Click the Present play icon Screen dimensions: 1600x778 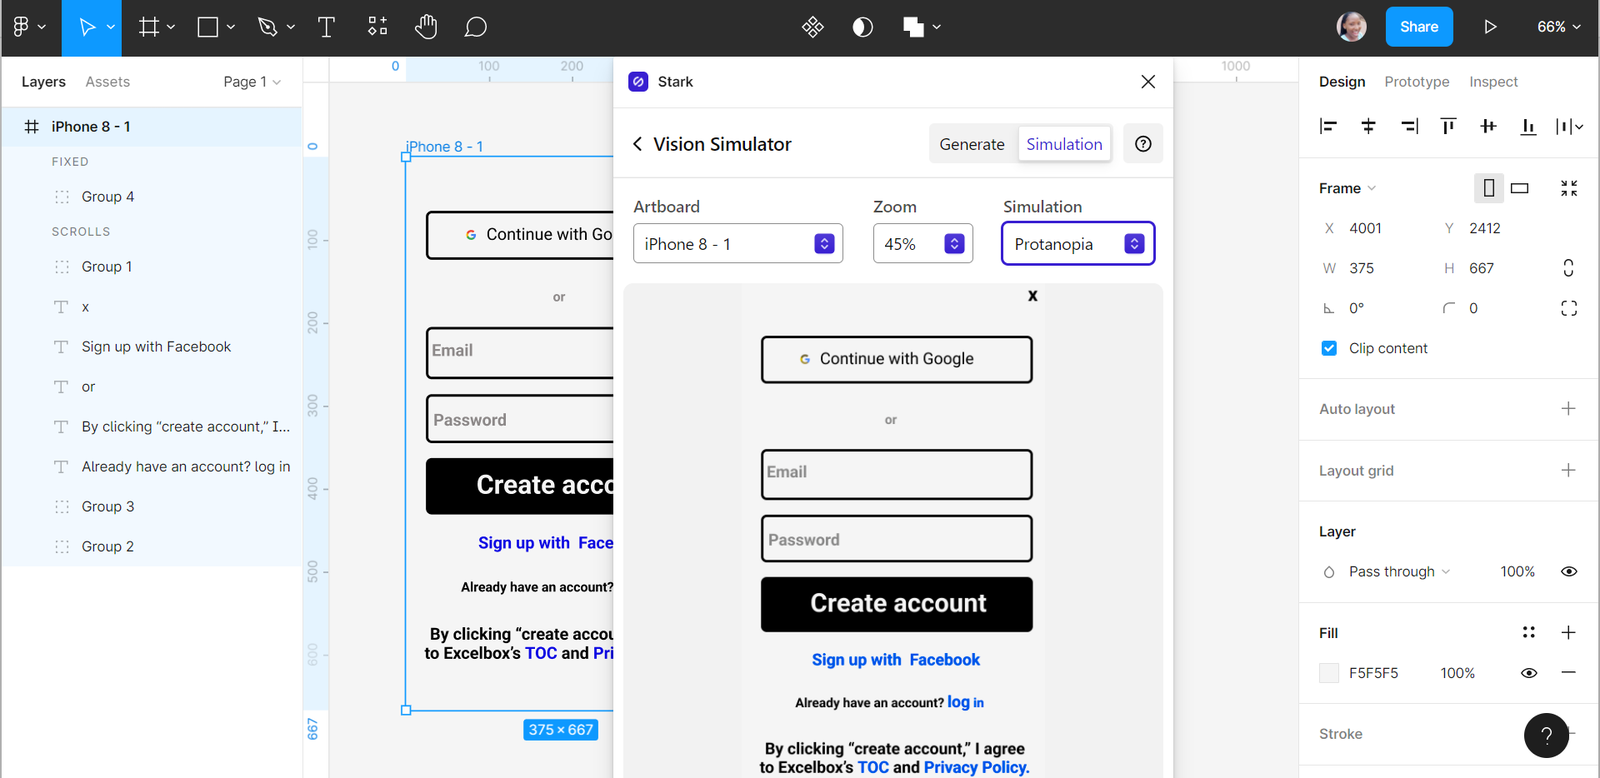click(1490, 27)
